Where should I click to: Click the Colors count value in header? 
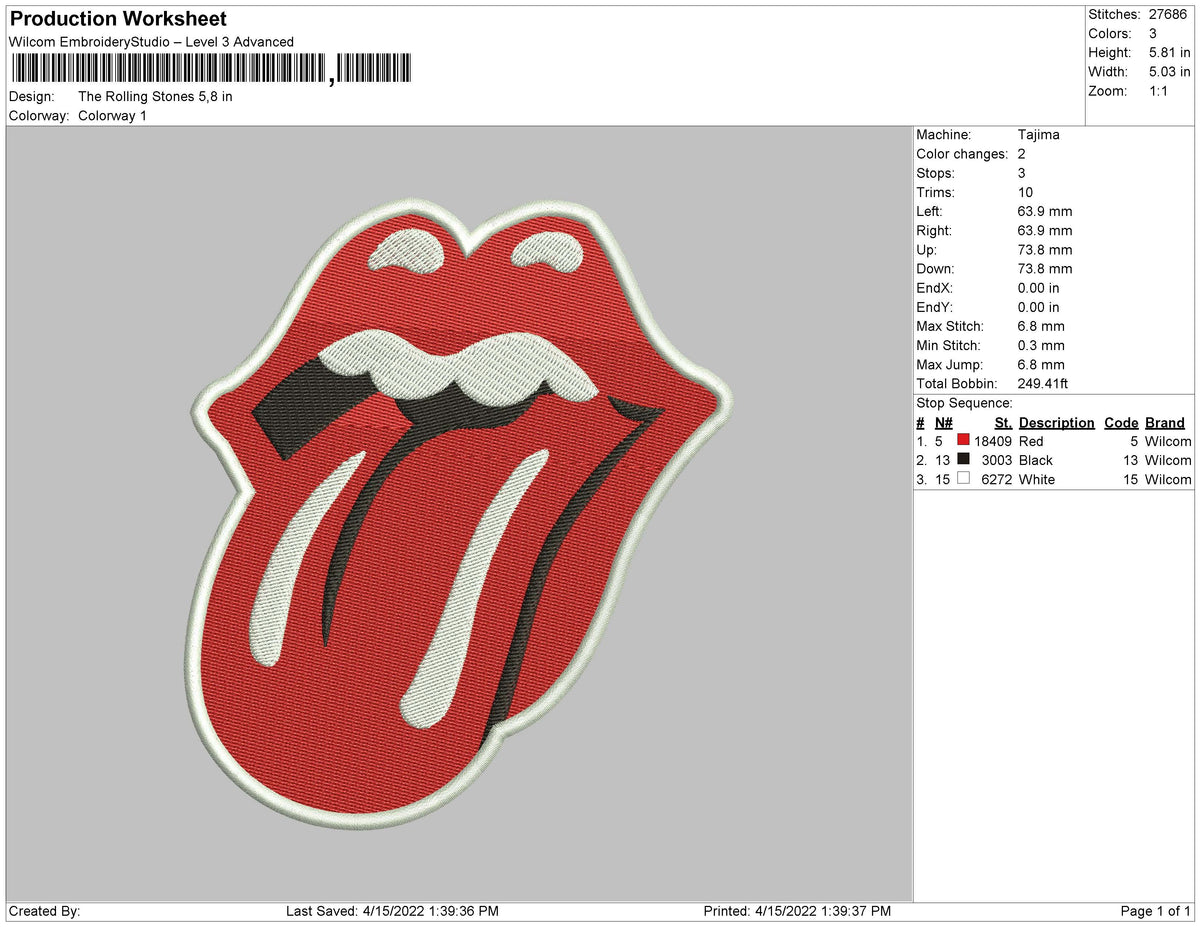click(x=1154, y=34)
